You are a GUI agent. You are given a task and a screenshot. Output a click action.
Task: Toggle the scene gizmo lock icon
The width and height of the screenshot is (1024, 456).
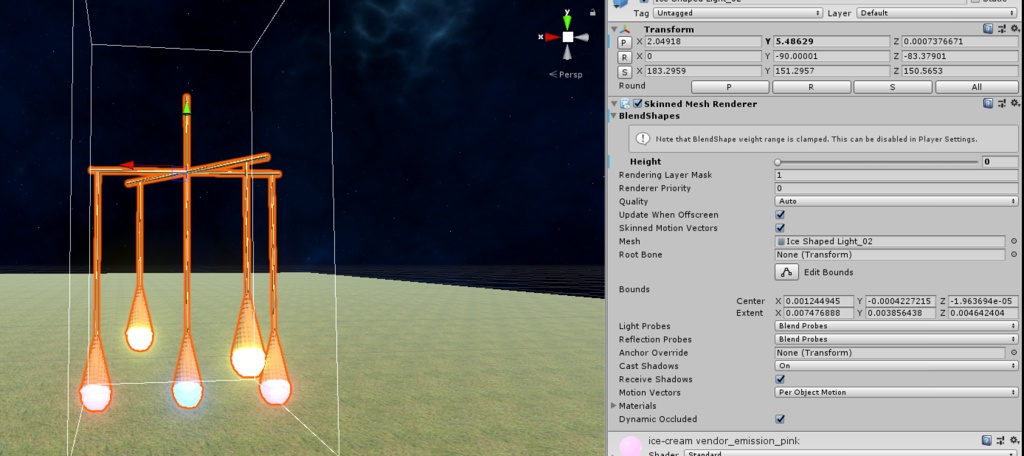(592, 12)
